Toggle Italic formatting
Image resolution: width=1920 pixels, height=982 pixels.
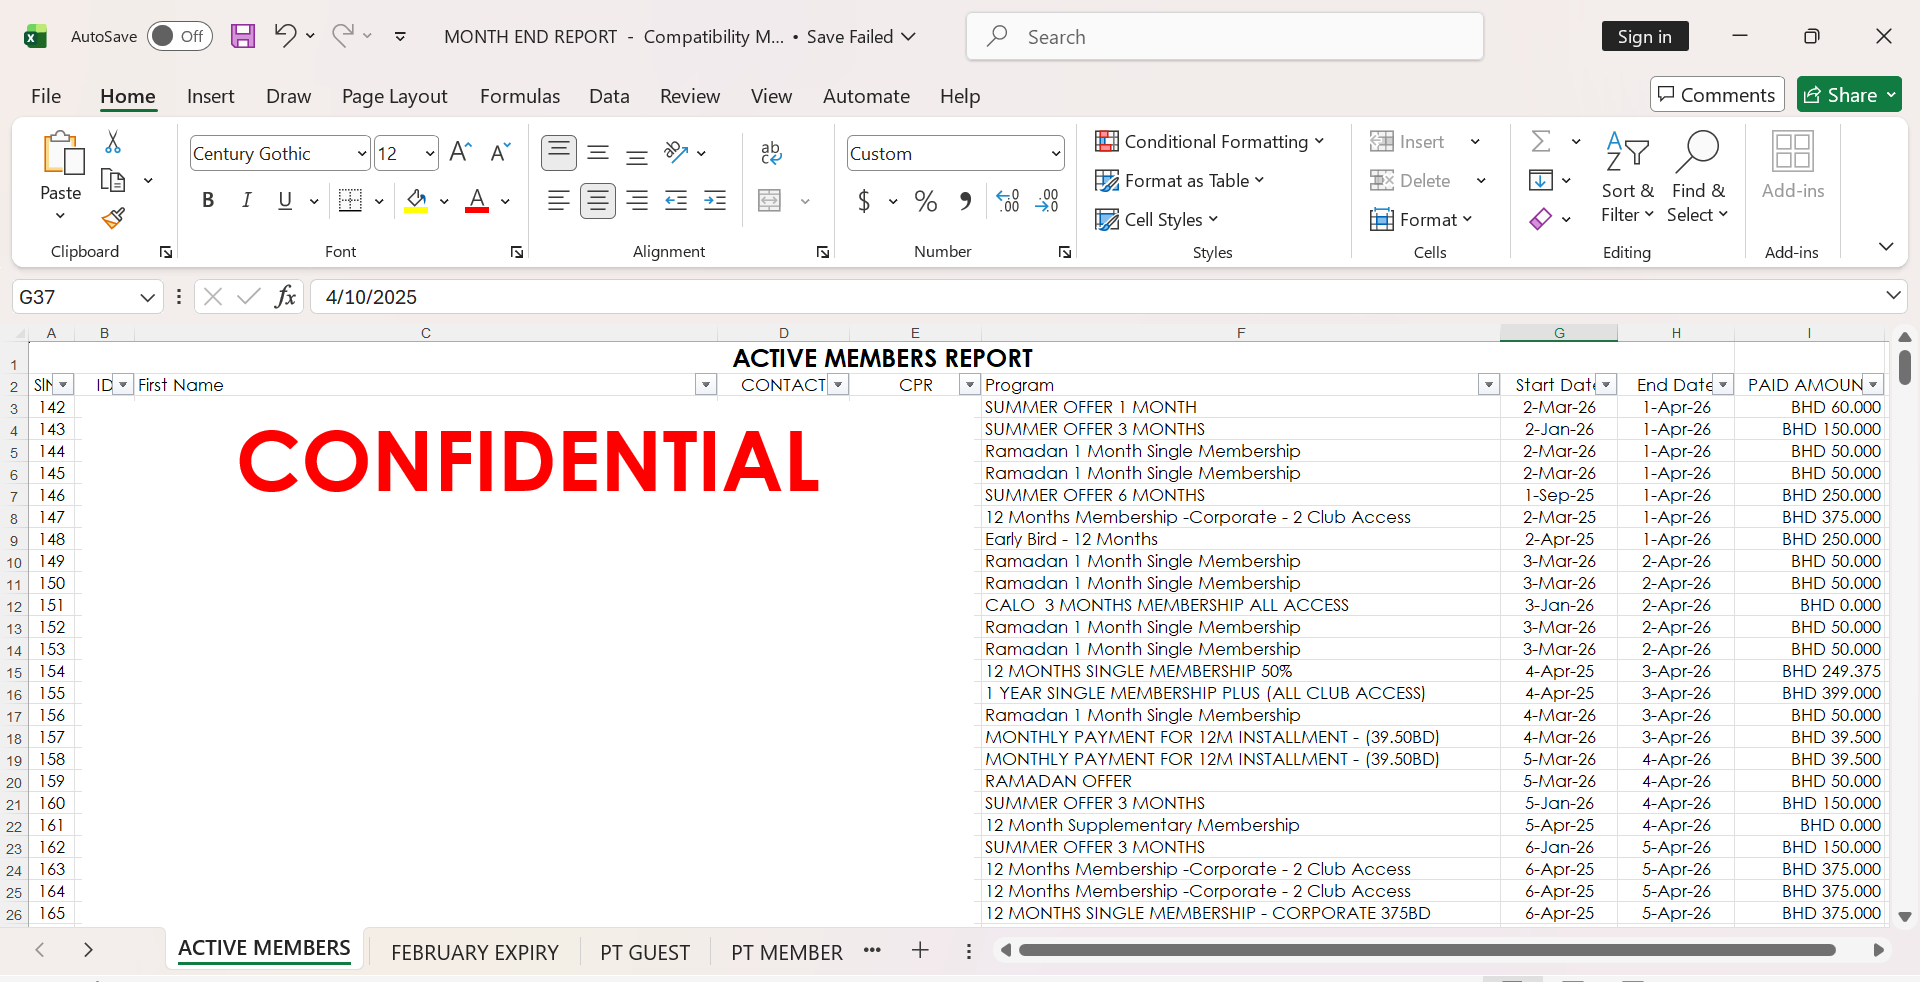[x=246, y=201]
